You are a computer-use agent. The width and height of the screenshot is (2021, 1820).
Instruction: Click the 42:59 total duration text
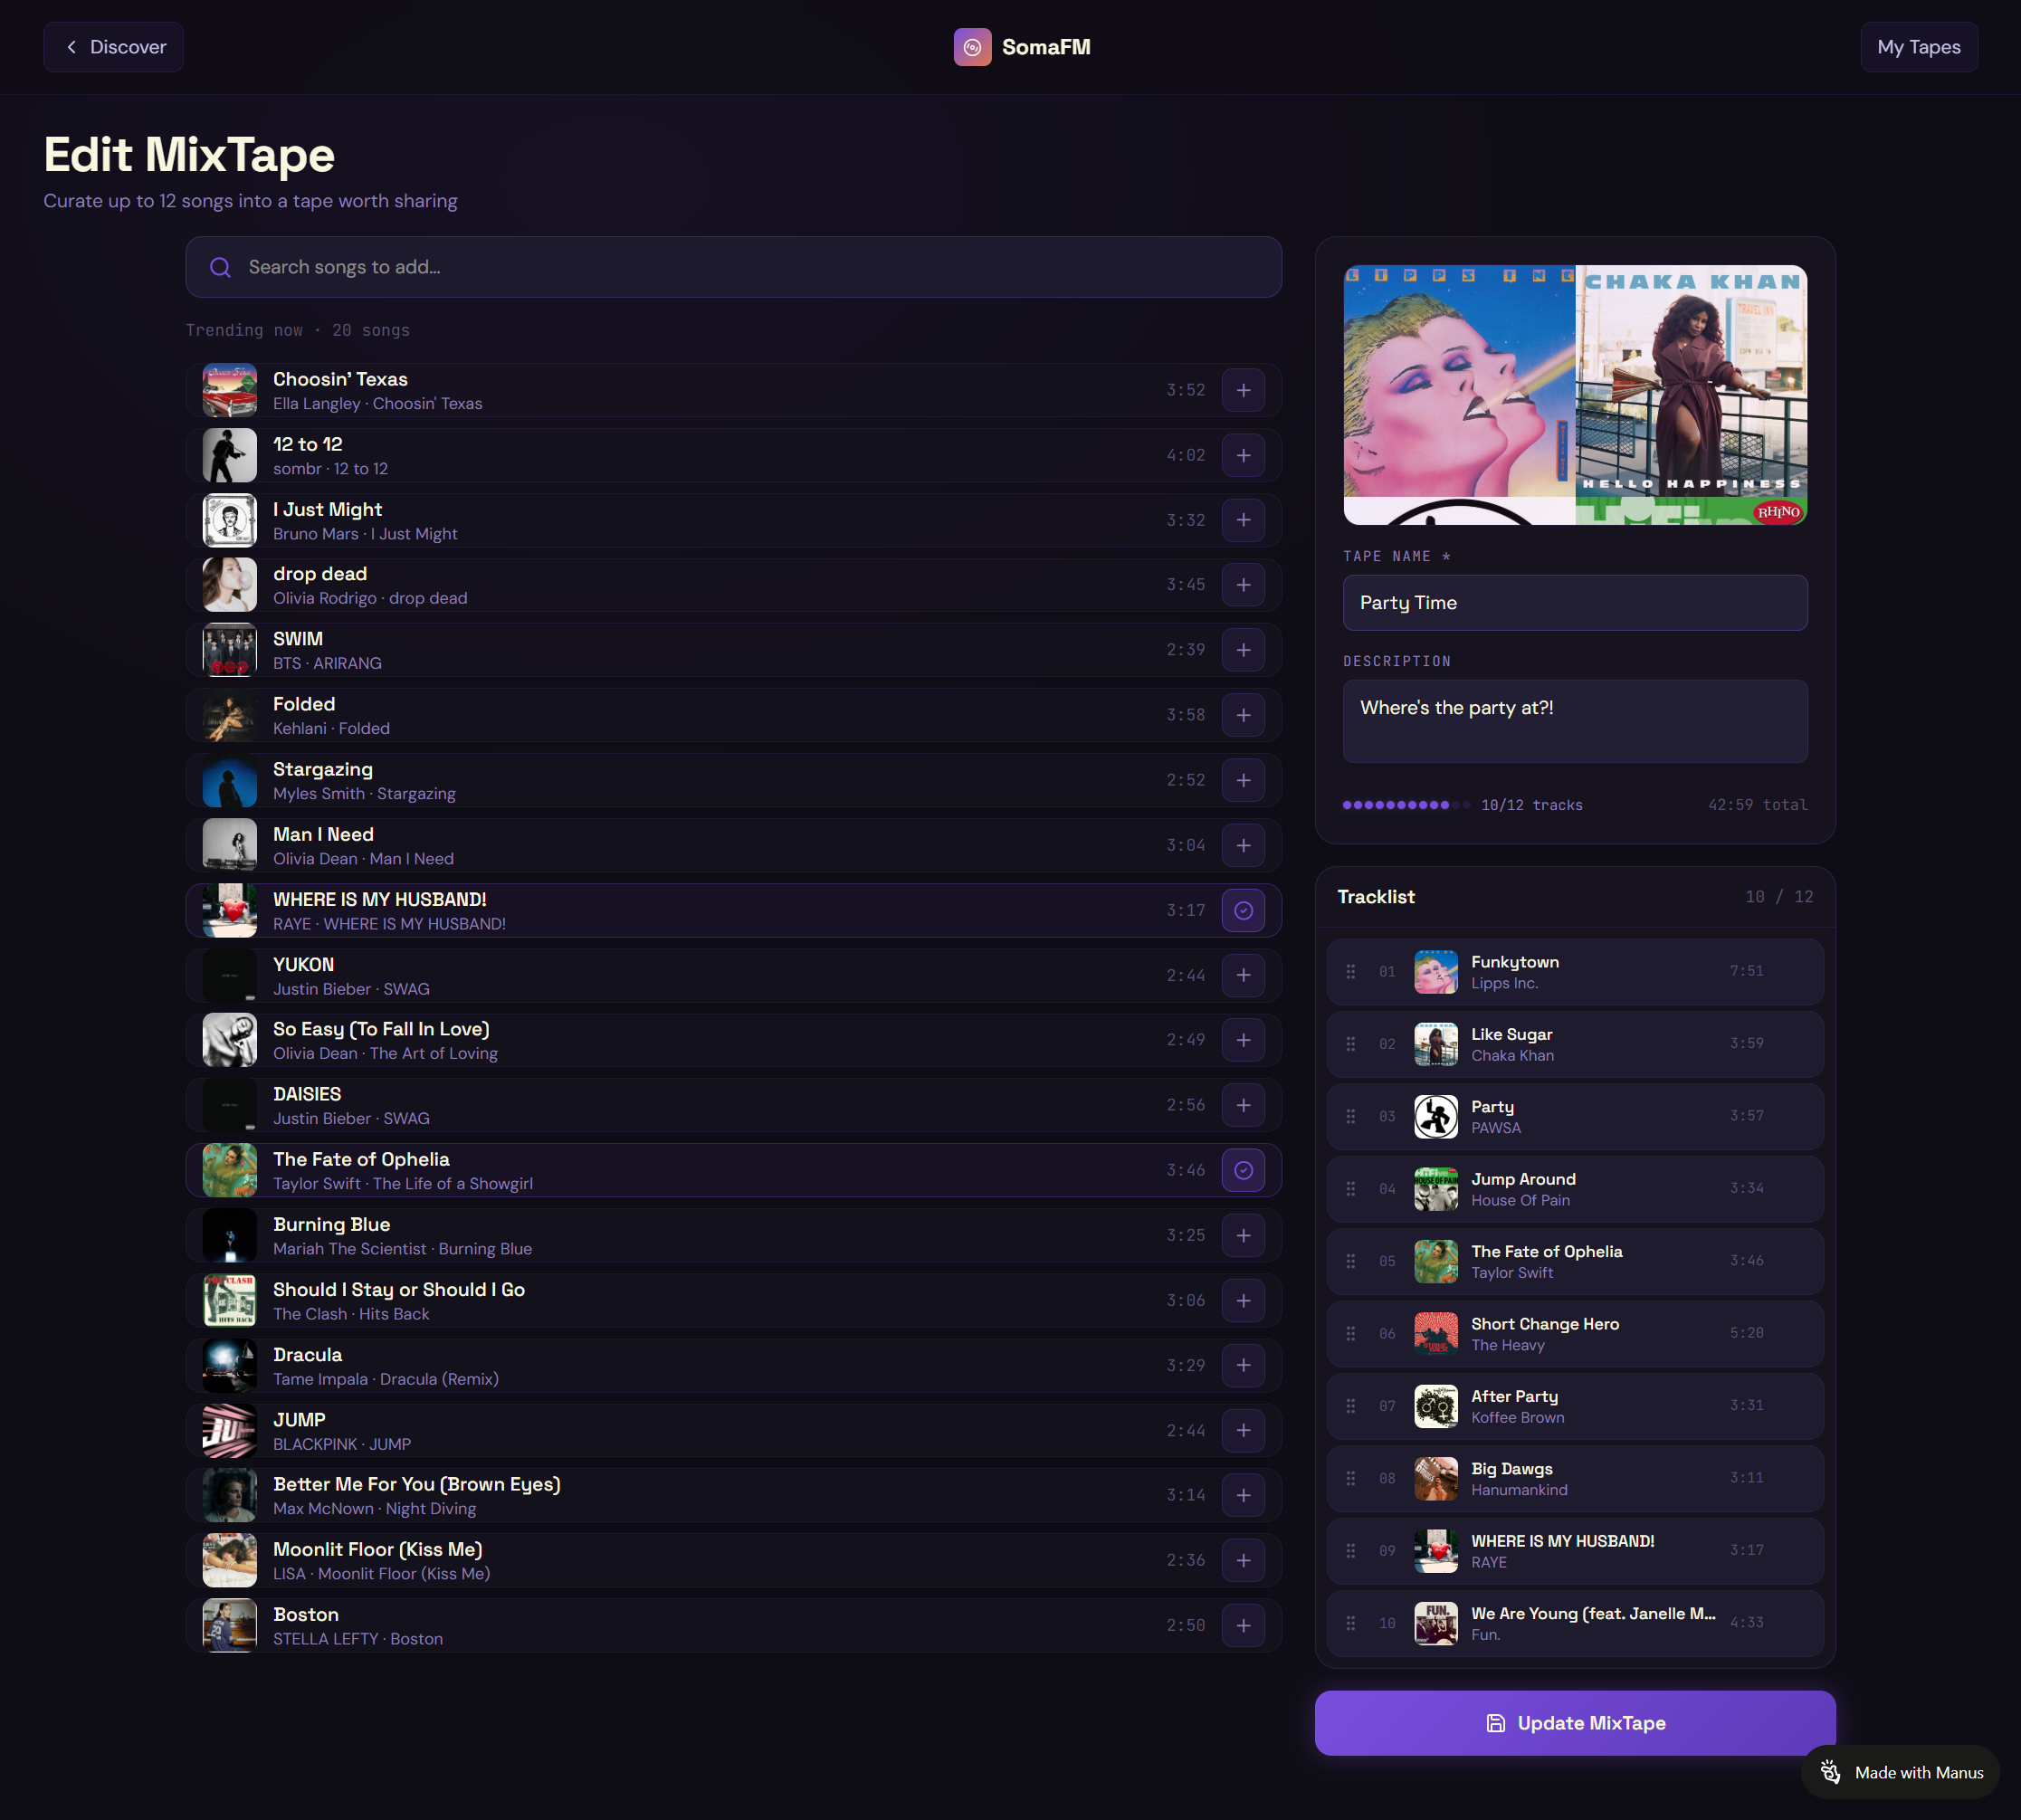1757,805
